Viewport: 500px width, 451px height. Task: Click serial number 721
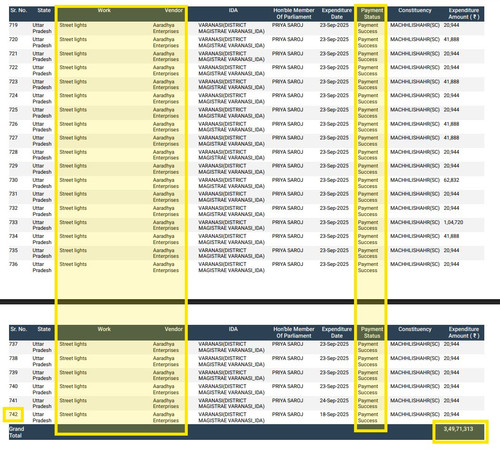tap(14, 53)
